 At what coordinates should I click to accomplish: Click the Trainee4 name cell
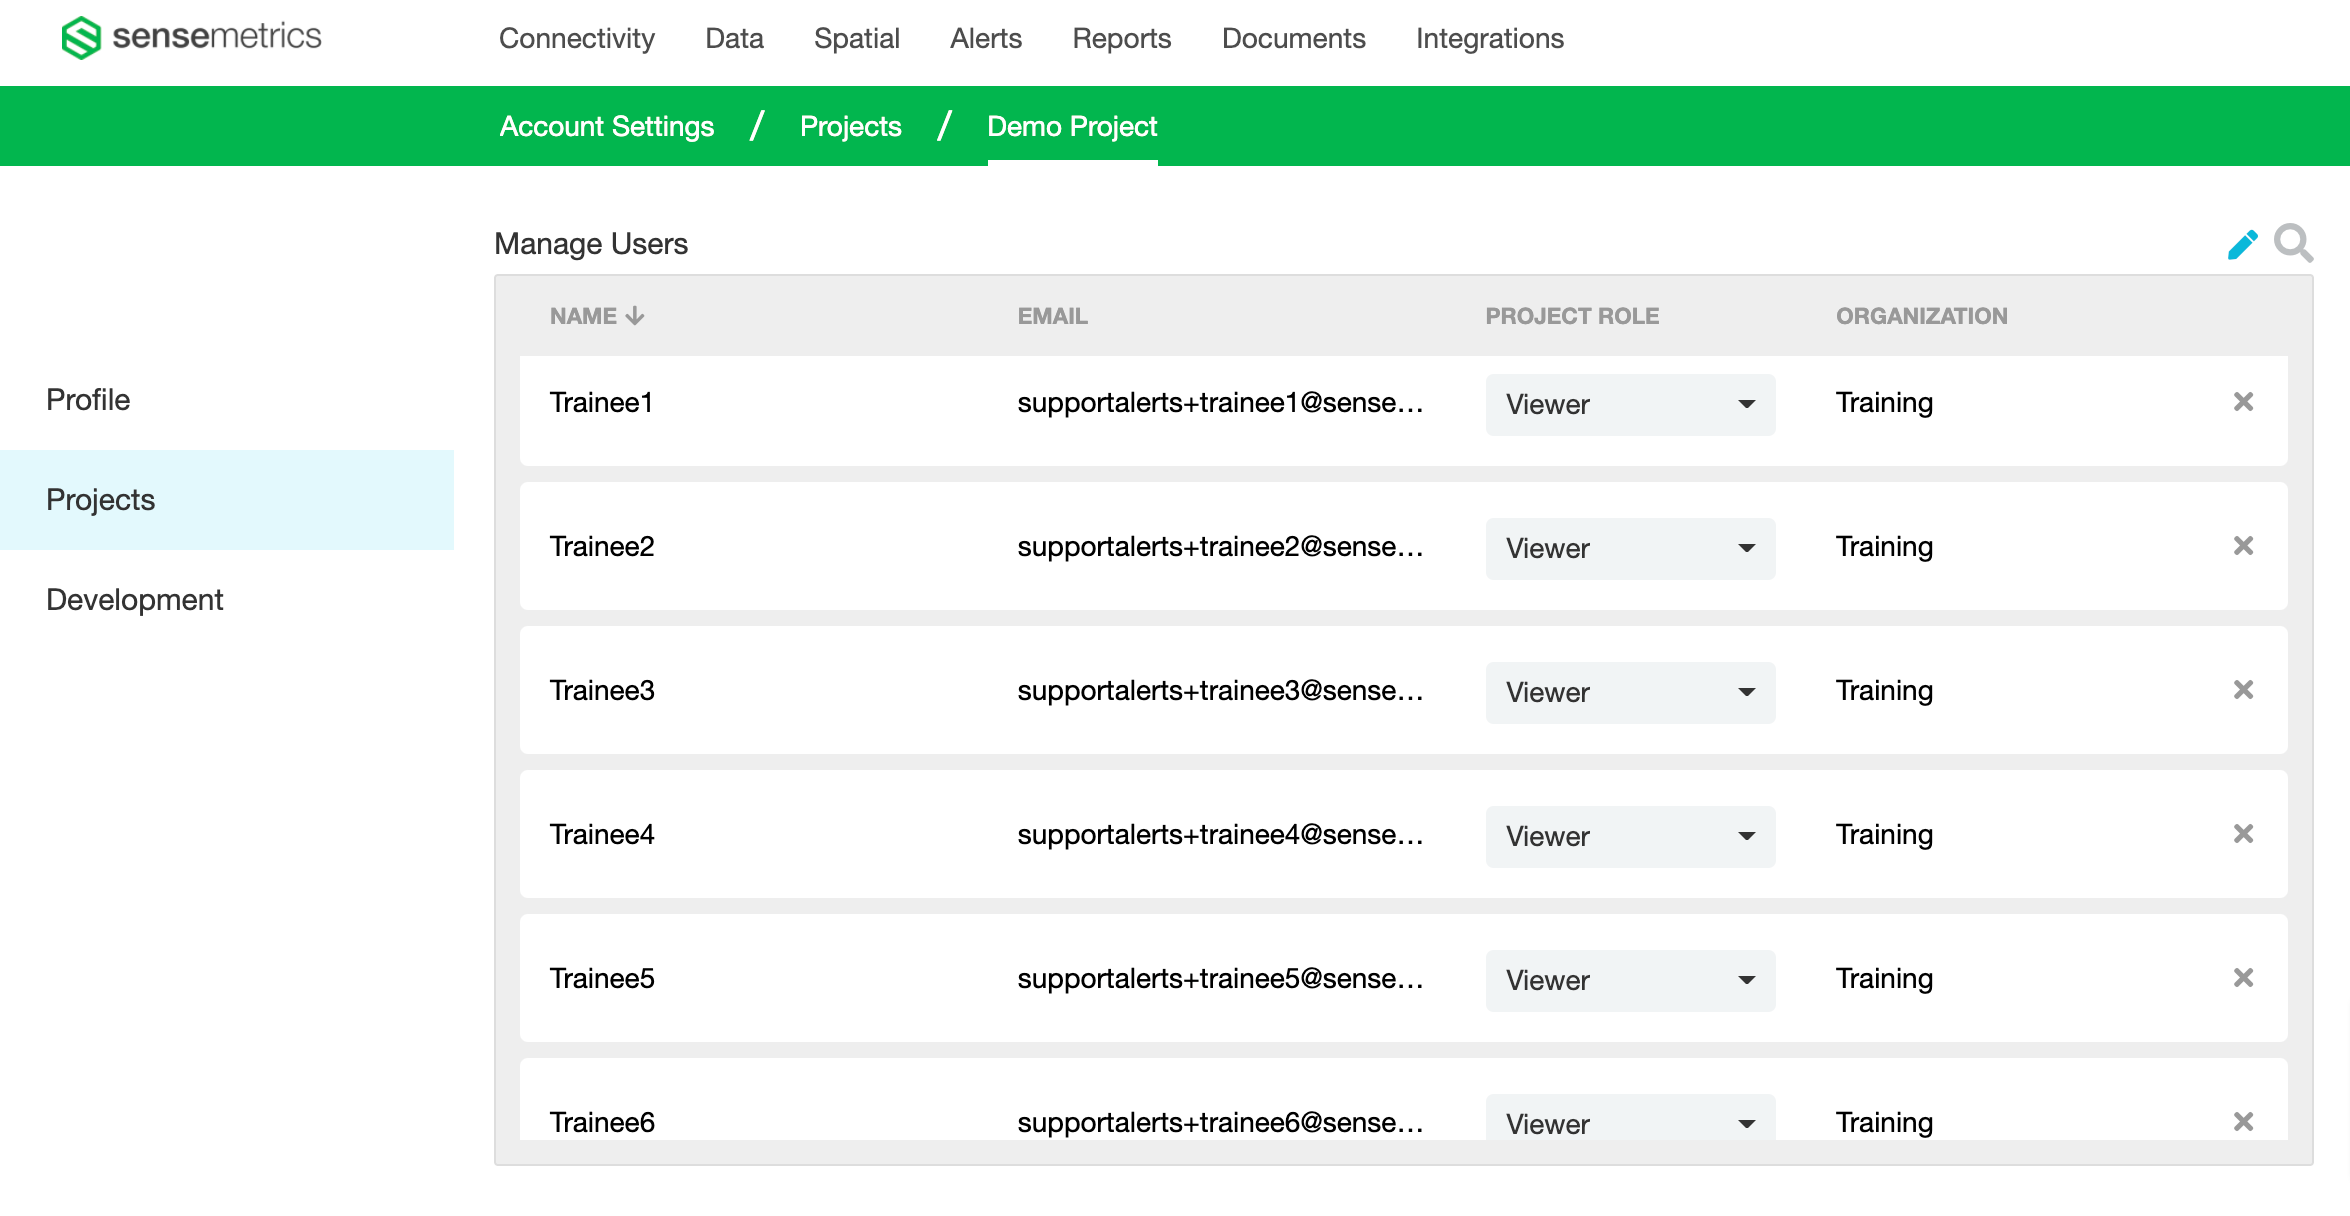(602, 834)
